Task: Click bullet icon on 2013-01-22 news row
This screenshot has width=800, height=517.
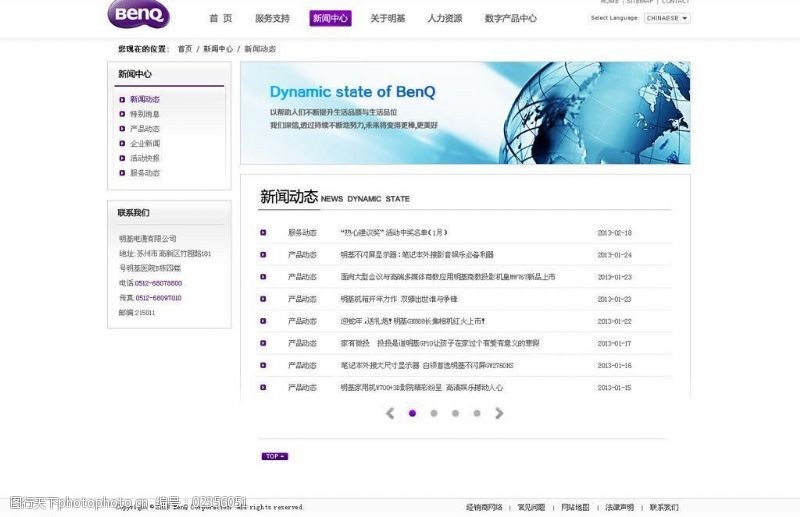Action: point(263,321)
